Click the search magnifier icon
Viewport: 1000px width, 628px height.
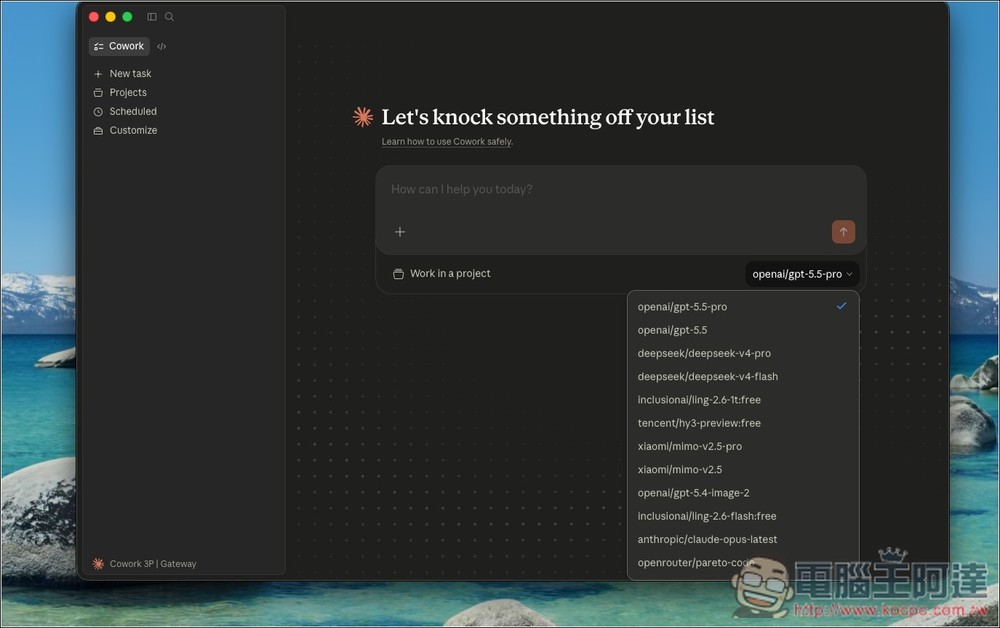coord(169,17)
